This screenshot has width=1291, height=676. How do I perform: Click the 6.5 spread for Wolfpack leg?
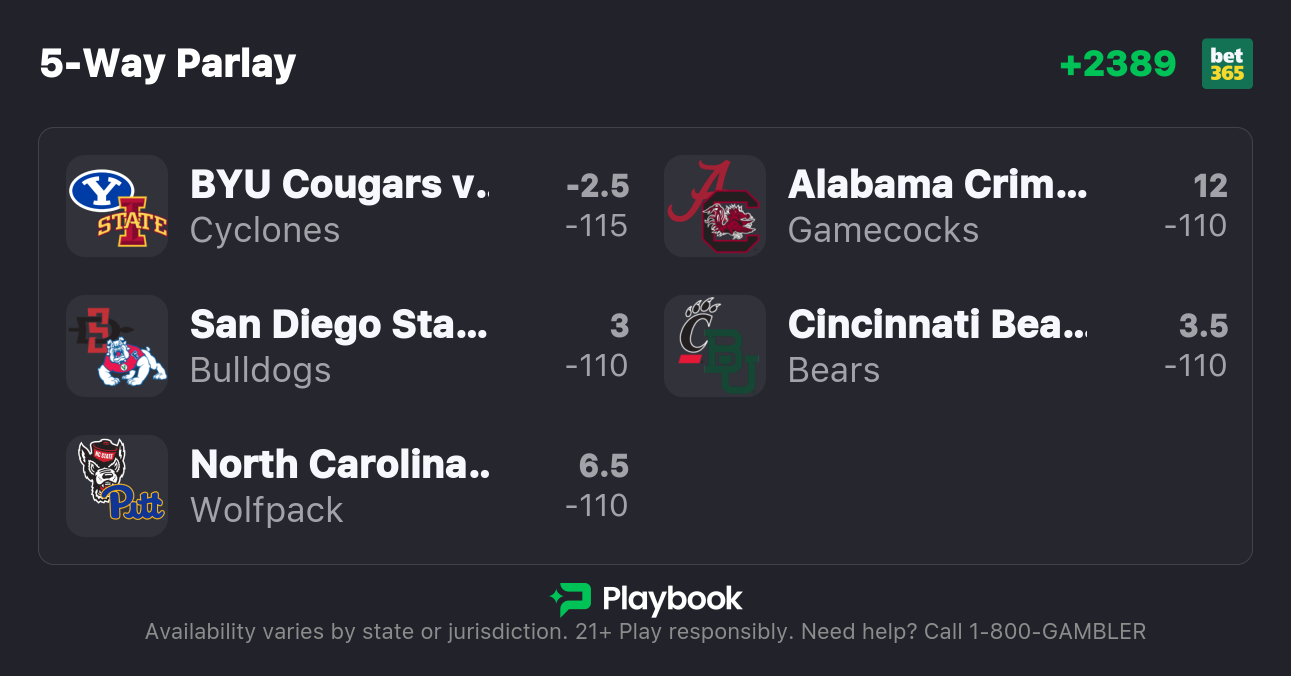(603, 466)
